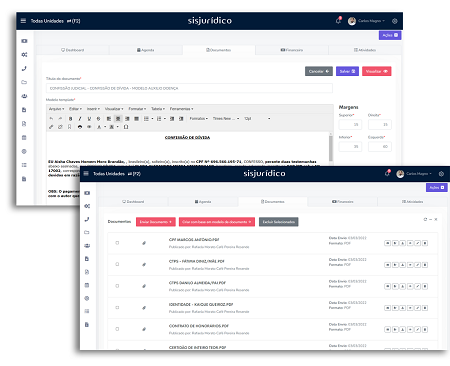450x366 pixels.
Task: Click phone icon in front window sidebar
Action: pos(87,219)
